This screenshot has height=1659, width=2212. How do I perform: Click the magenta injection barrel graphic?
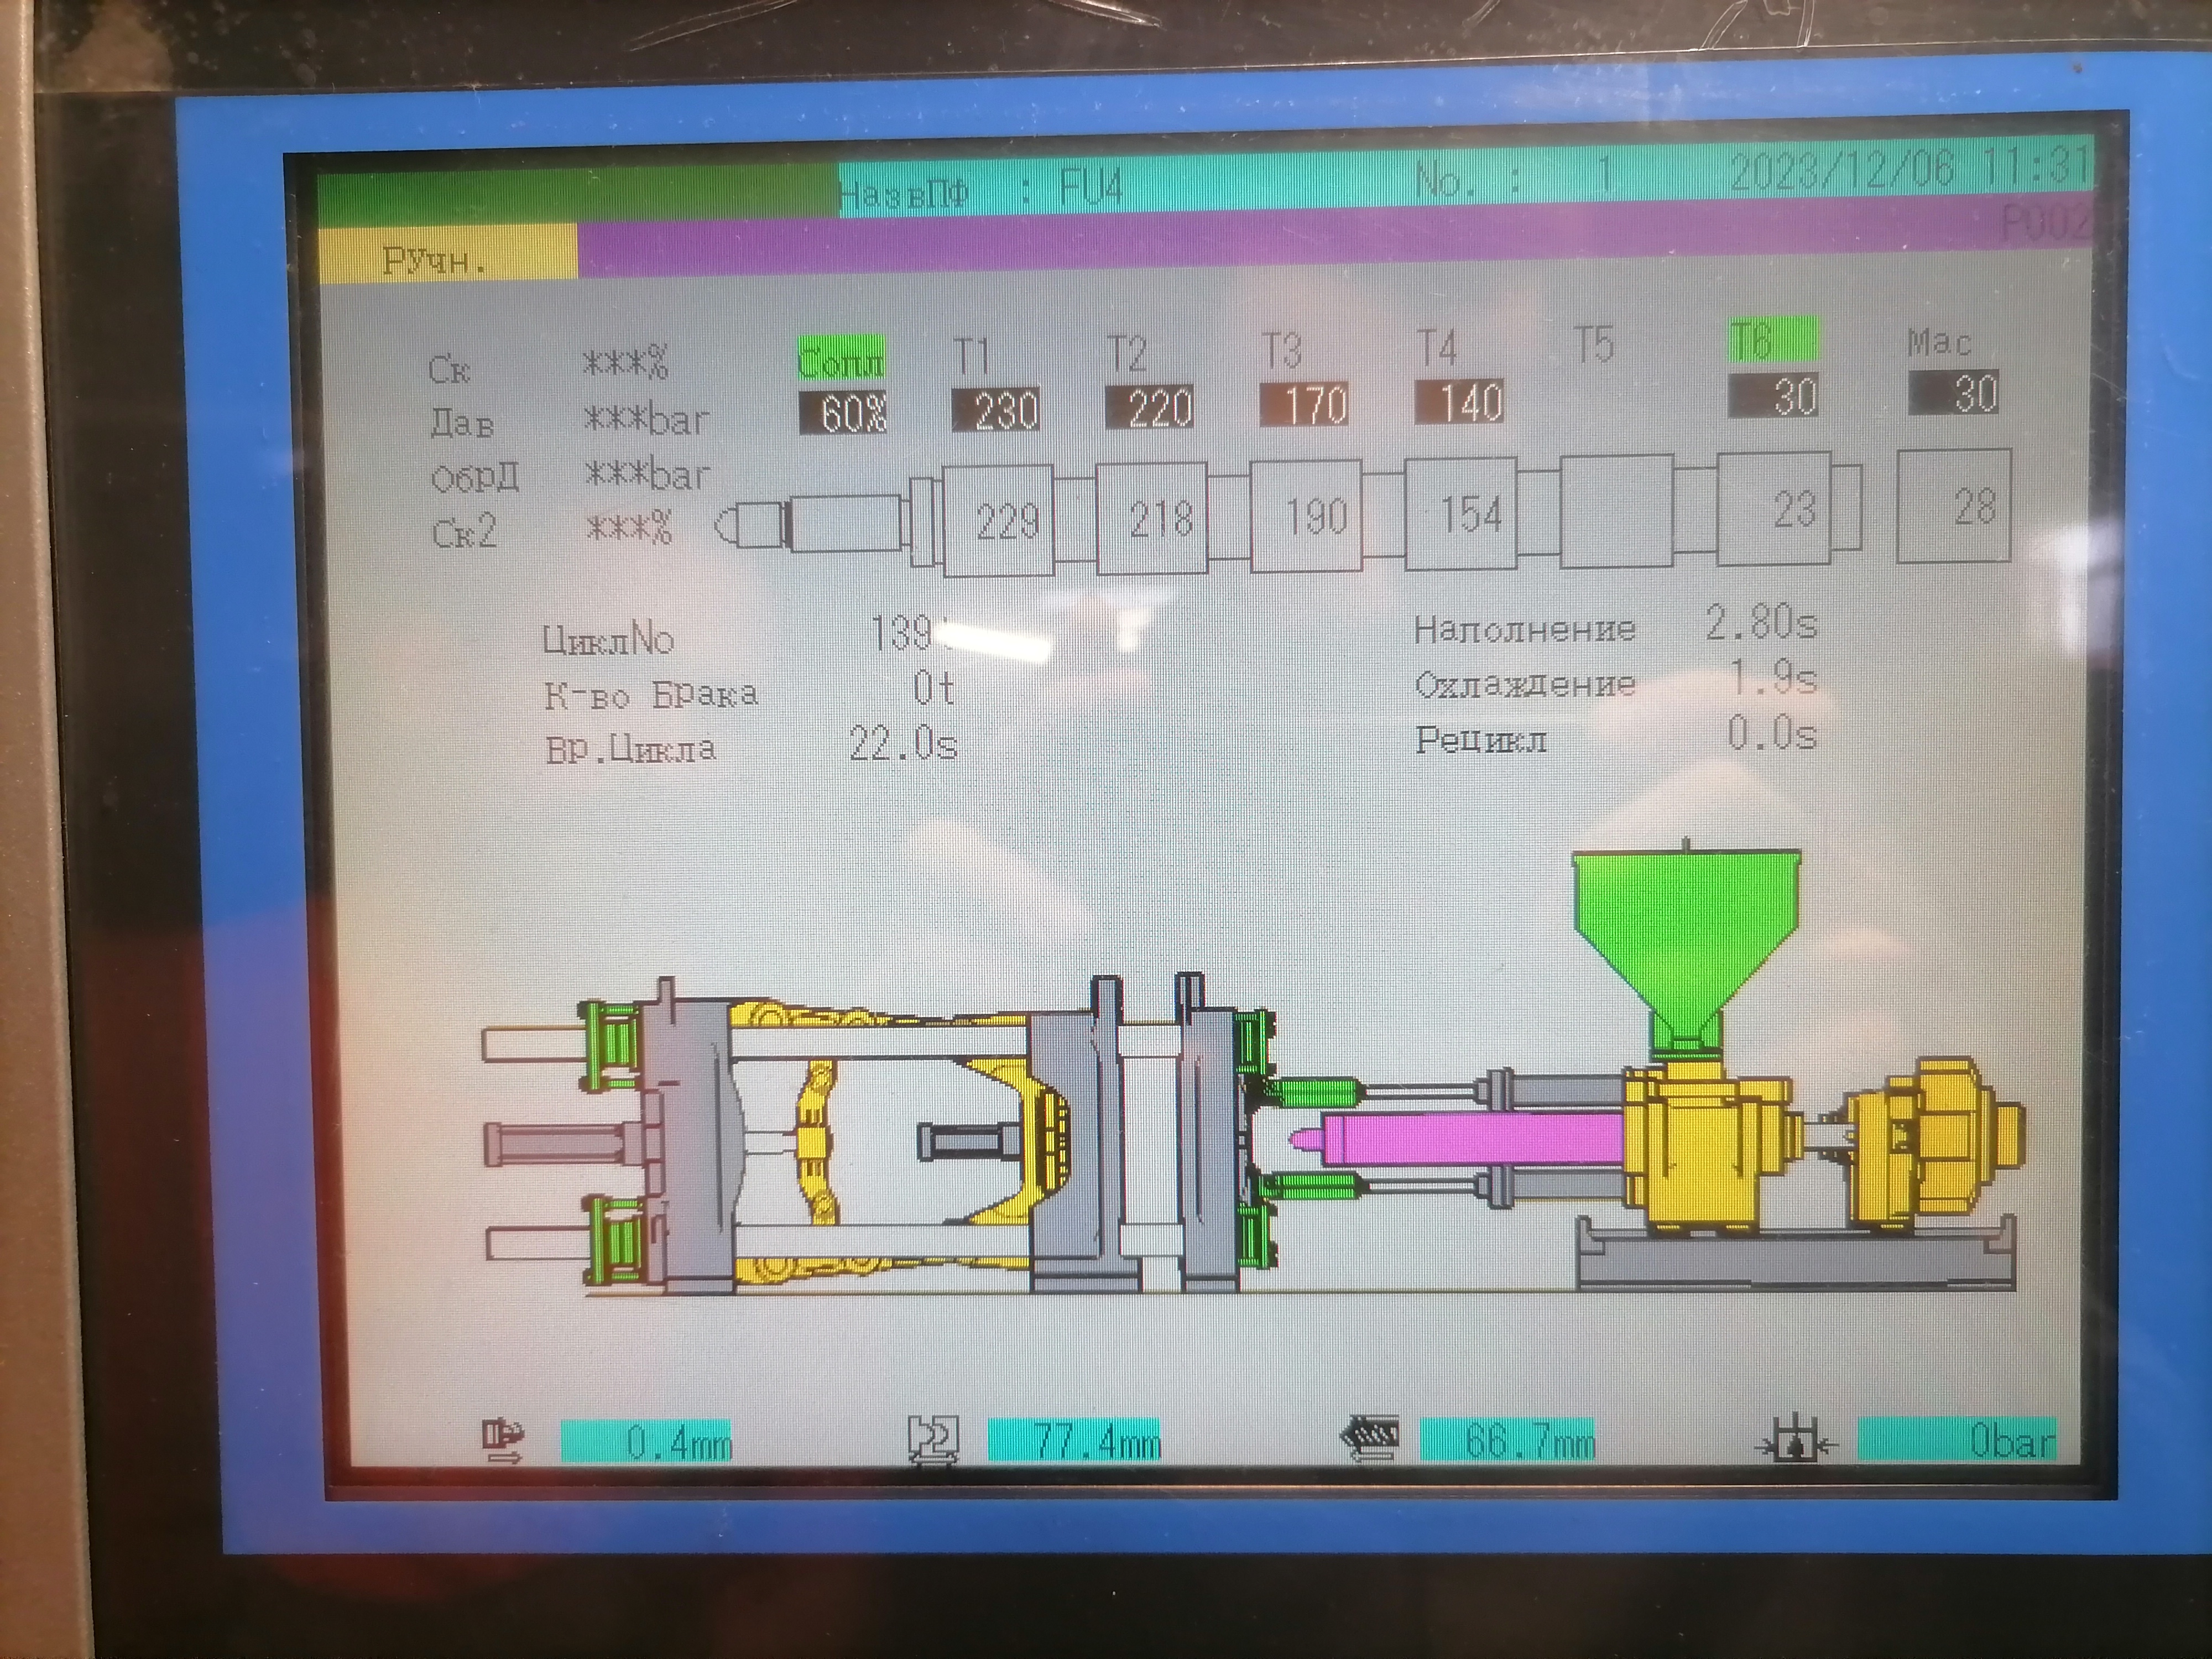[x=1470, y=1140]
